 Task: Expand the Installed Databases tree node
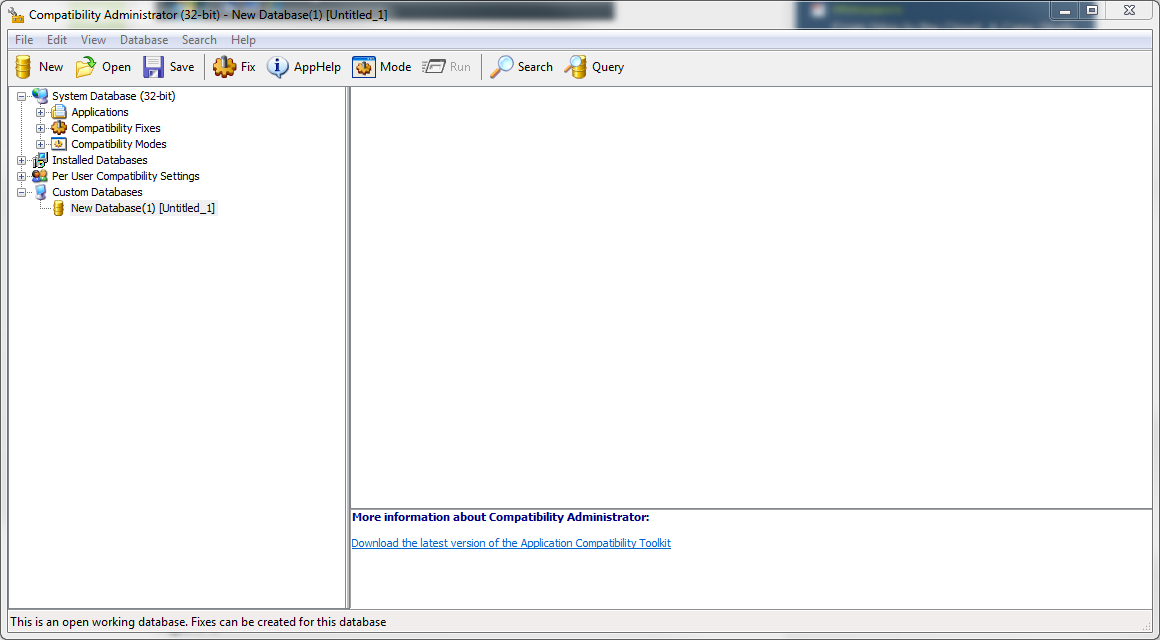point(21,160)
